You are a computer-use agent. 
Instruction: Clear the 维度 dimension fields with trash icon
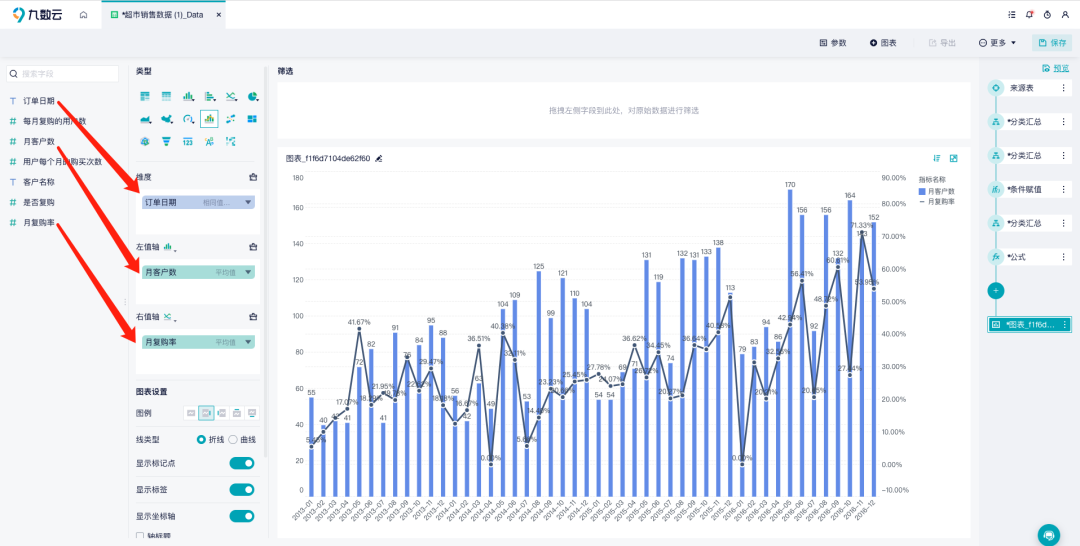click(253, 177)
